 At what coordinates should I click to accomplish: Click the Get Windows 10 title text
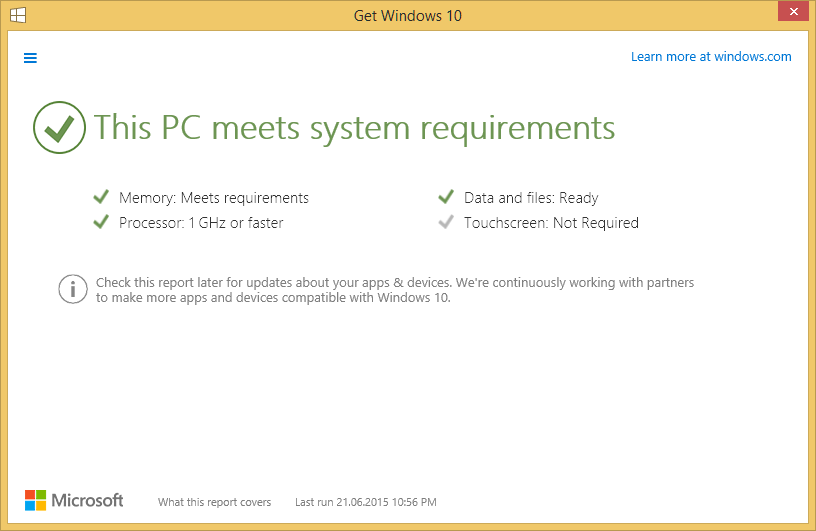pyautogui.click(x=407, y=16)
